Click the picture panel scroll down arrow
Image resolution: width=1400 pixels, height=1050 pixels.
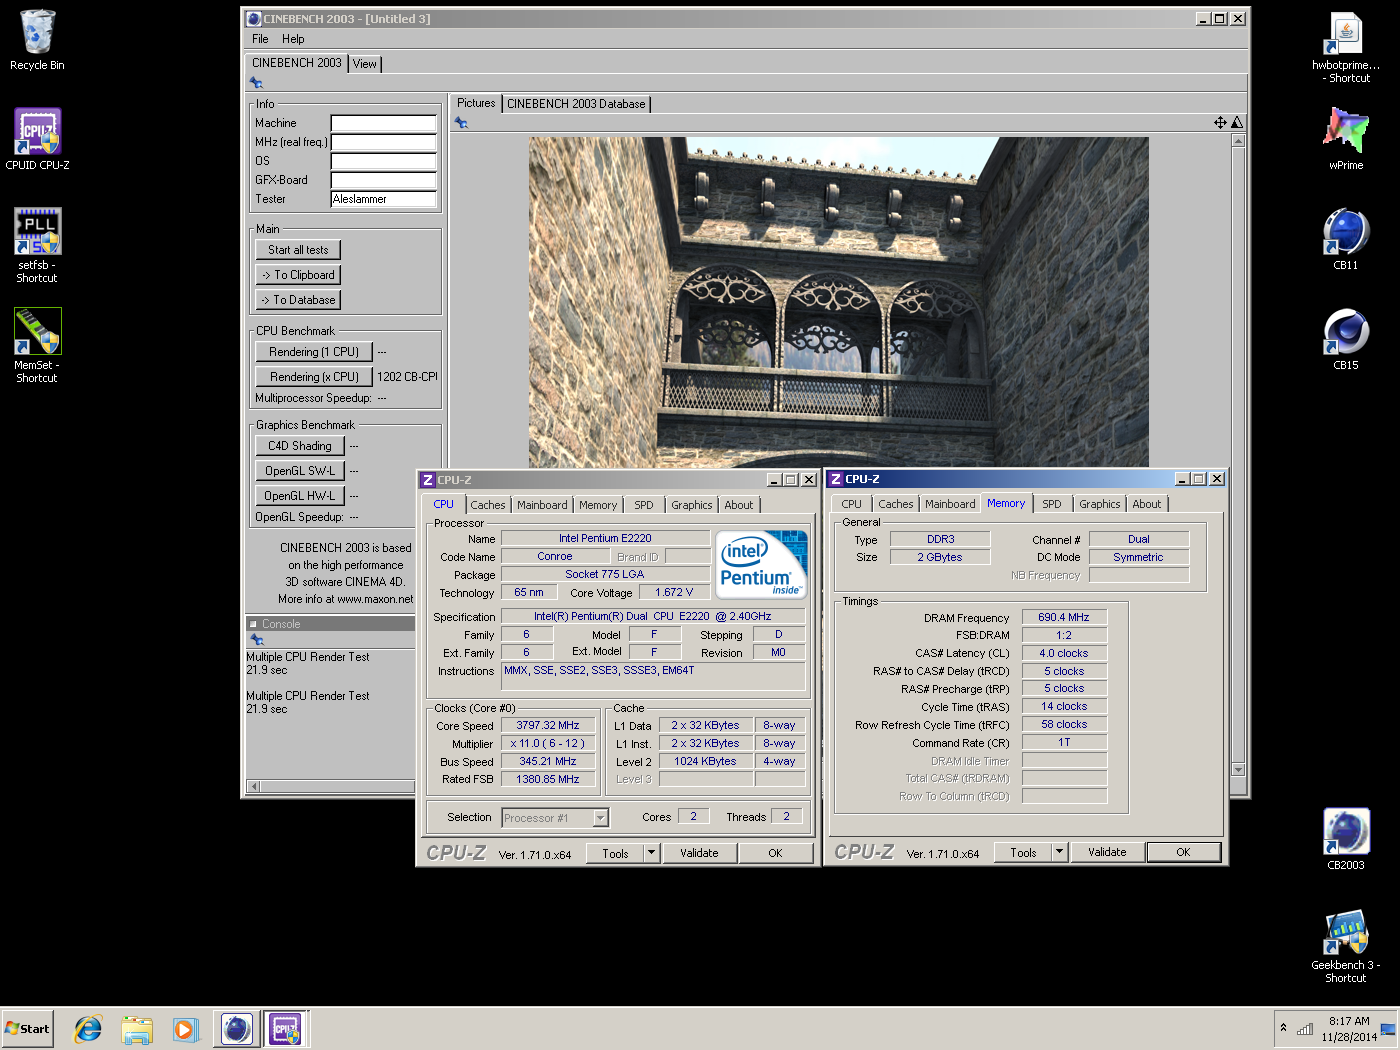(x=1238, y=770)
